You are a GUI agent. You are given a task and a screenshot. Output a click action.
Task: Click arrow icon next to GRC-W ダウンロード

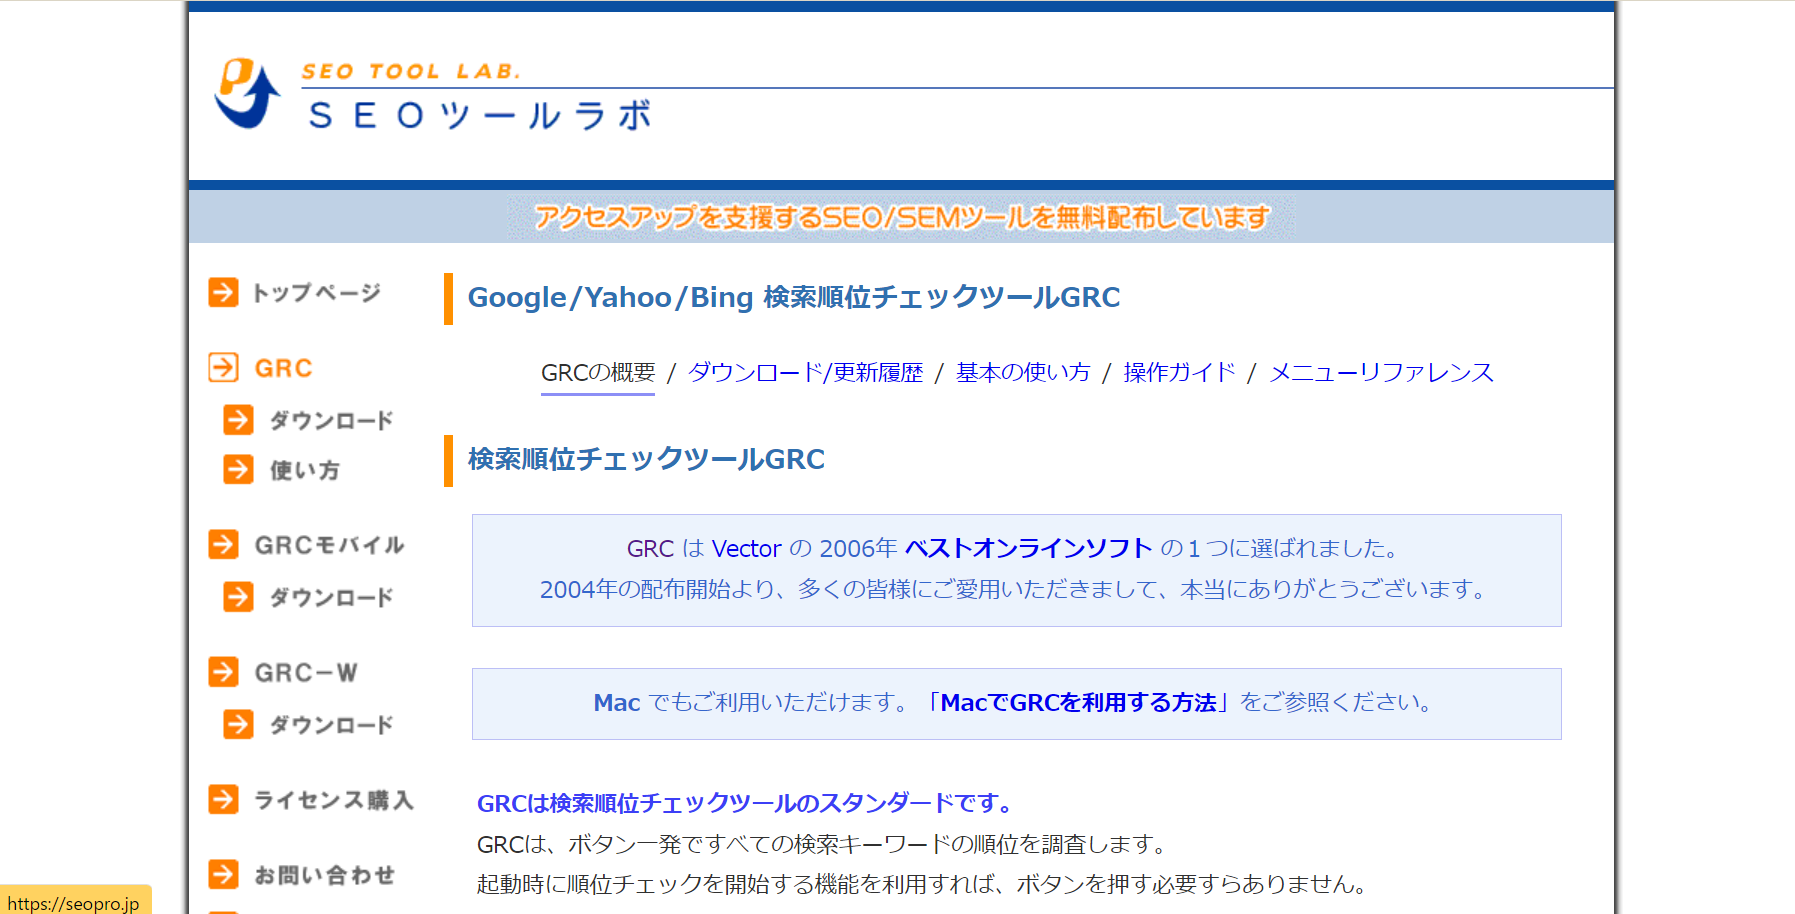click(238, 724)
